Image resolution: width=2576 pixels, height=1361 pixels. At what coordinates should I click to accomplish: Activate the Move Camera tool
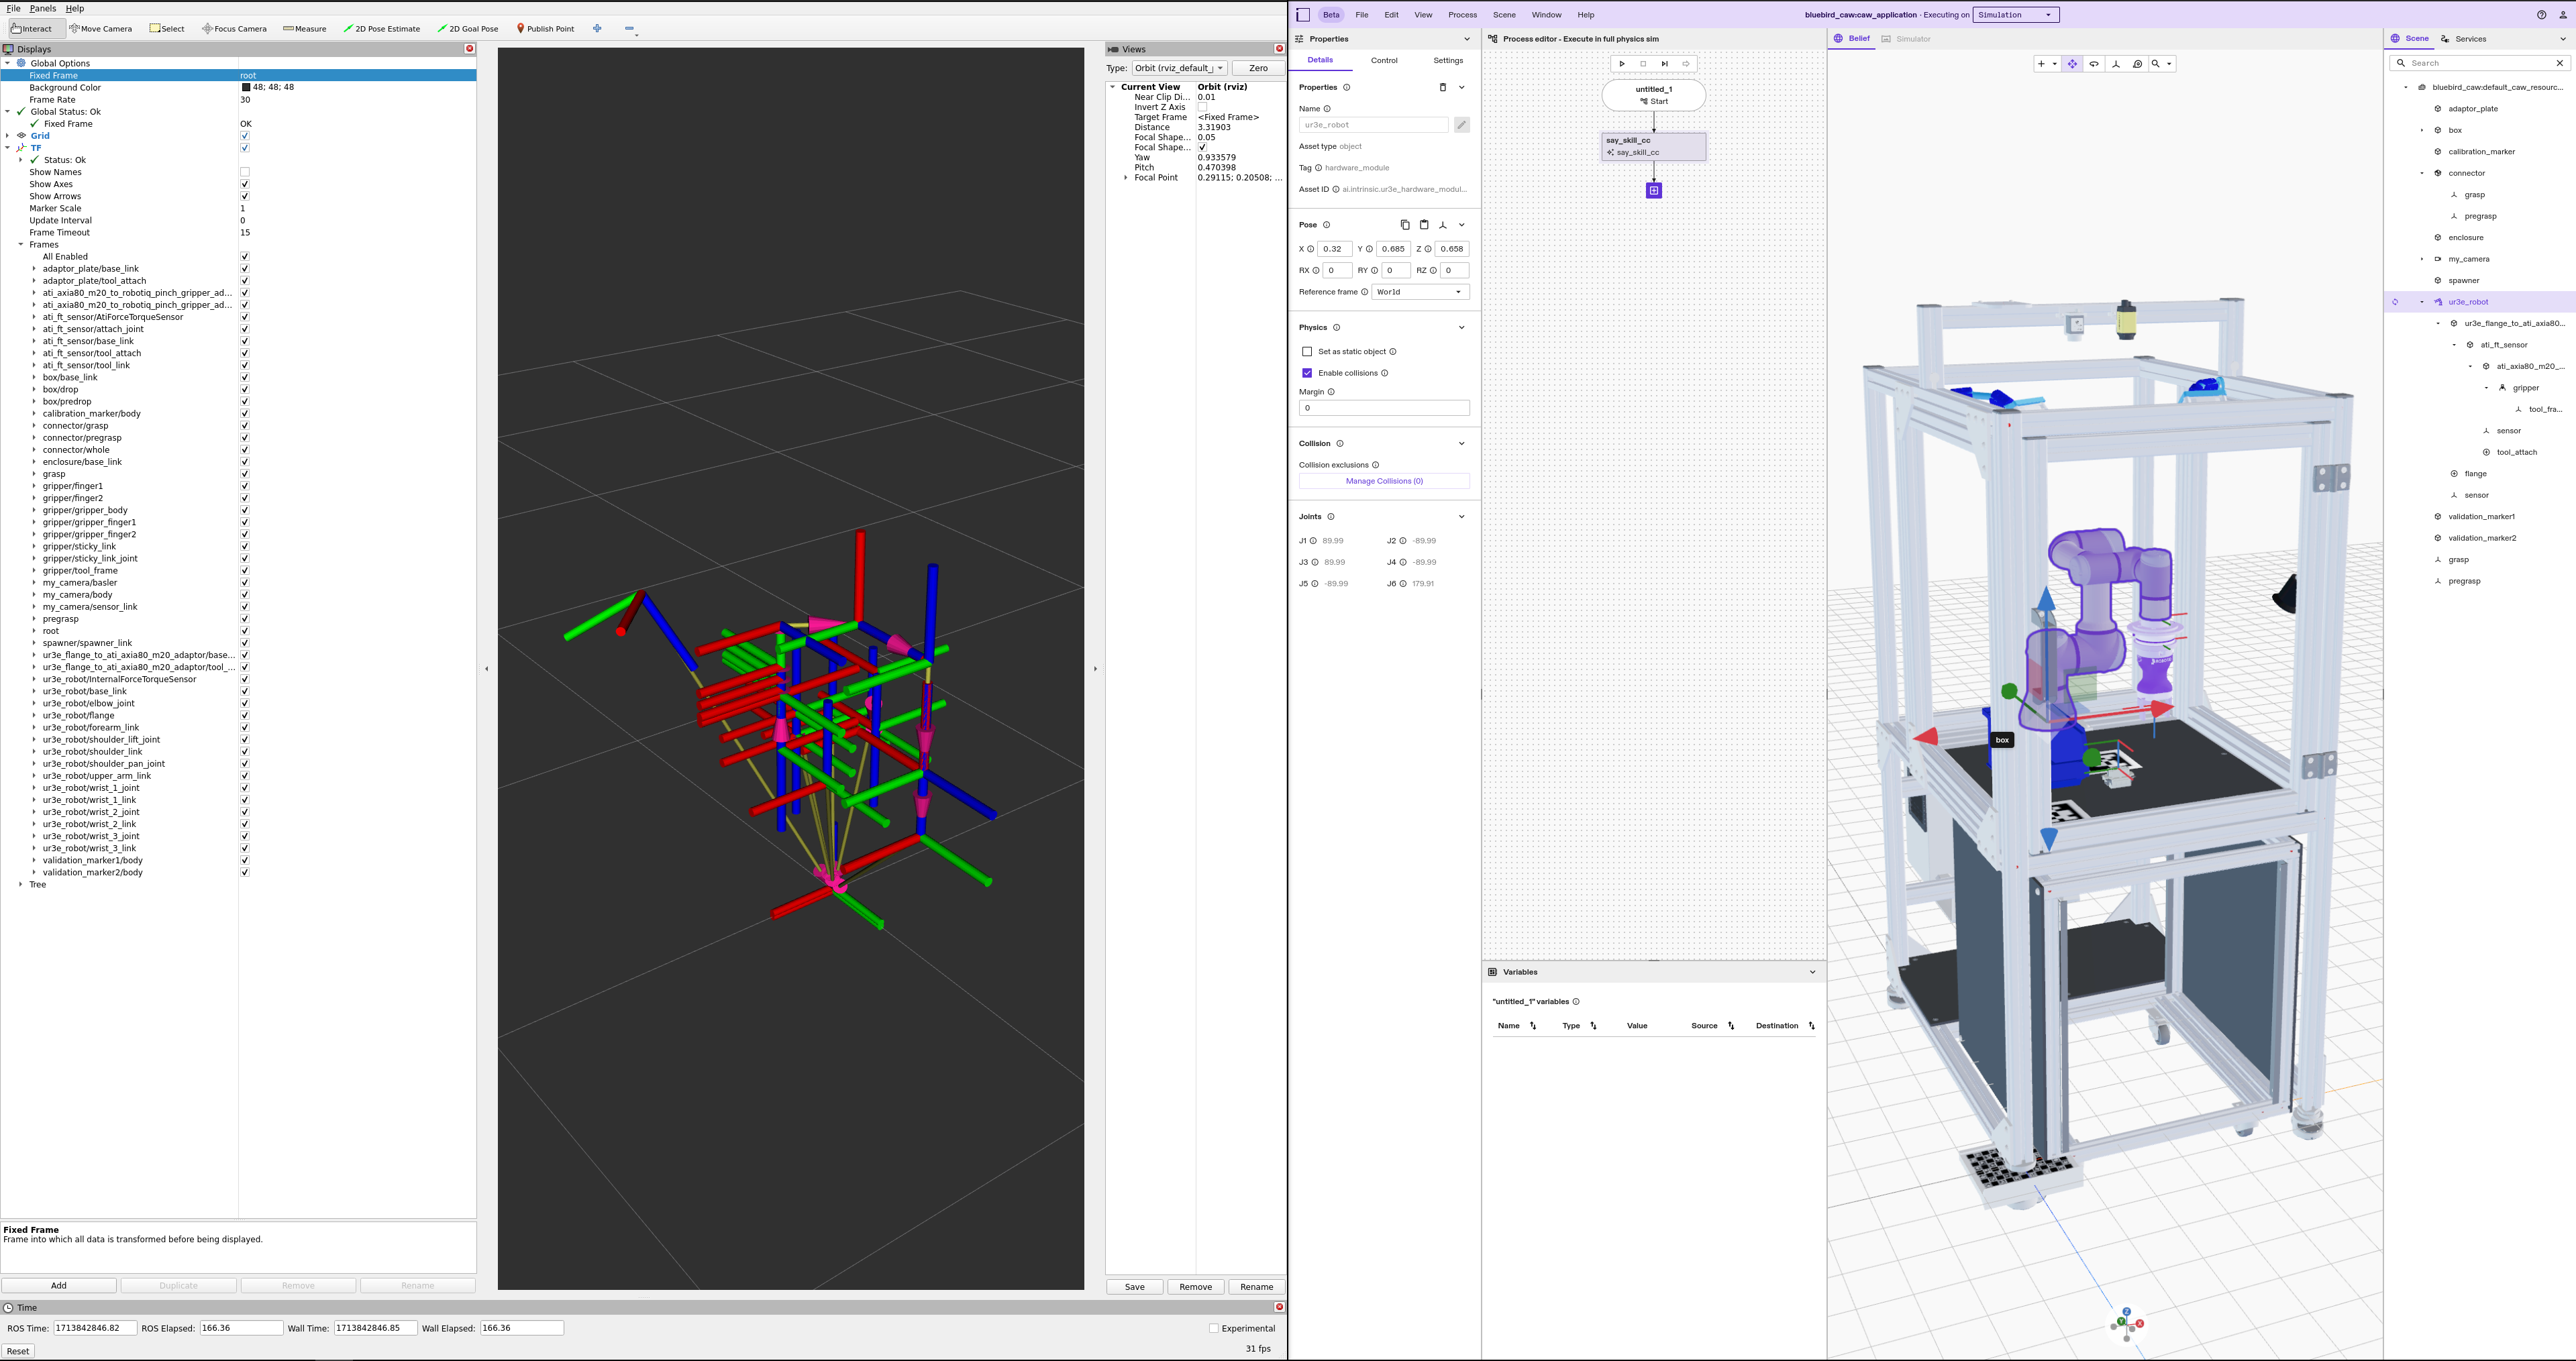point(100,28)
